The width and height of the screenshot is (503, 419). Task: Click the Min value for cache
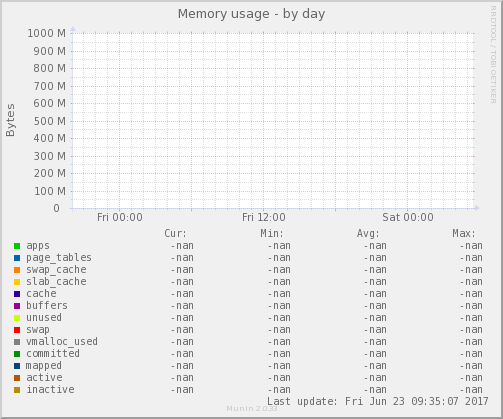[x=279, y=294]
